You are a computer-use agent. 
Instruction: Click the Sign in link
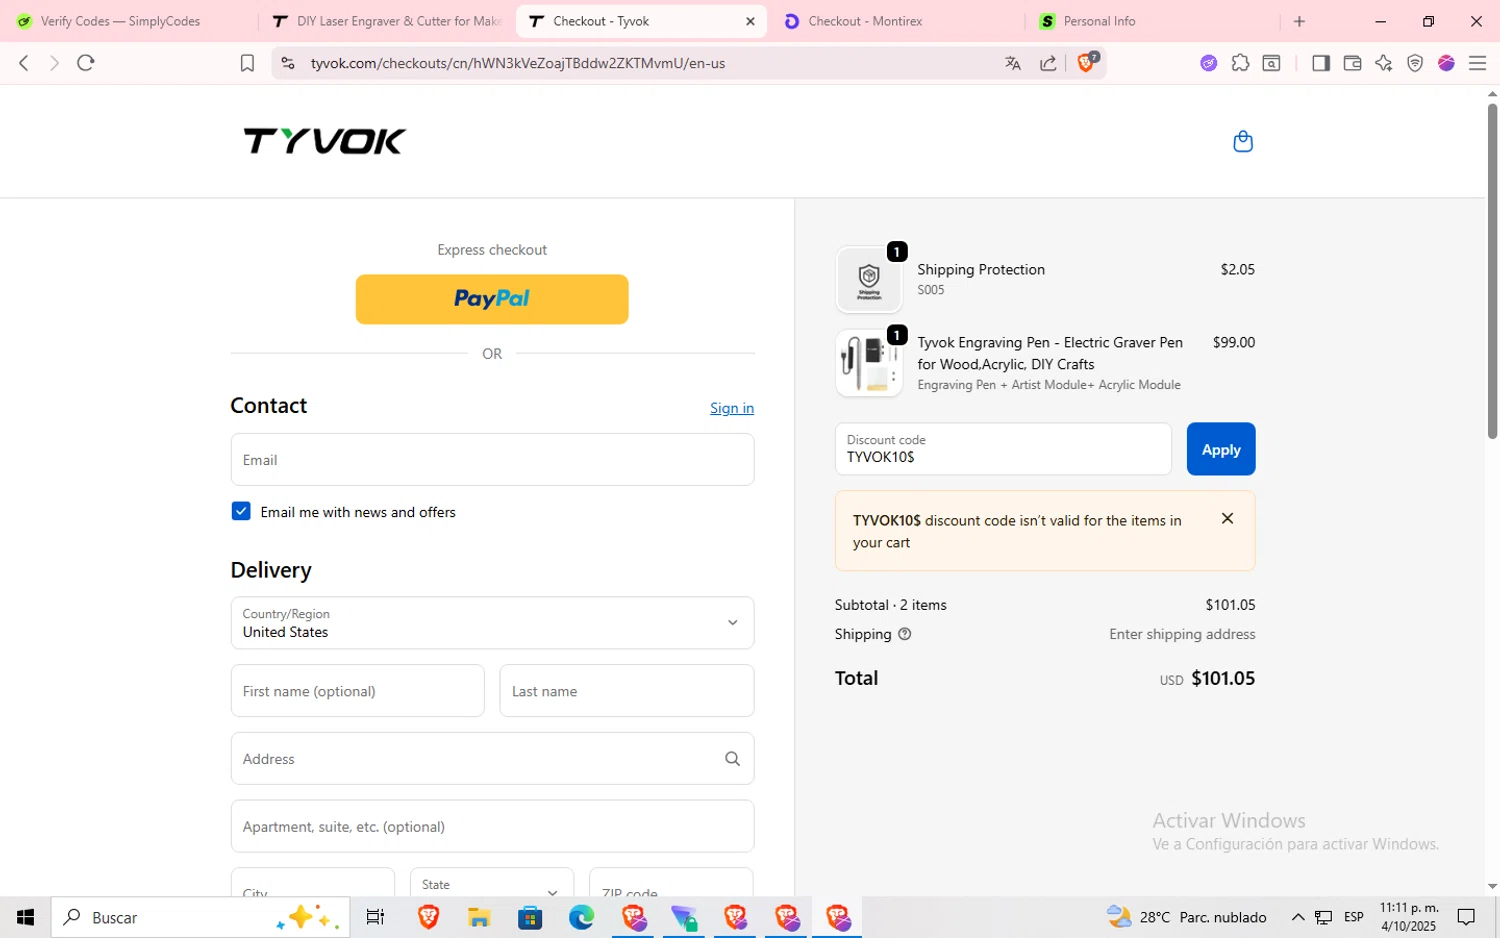[x=732, y=408]
